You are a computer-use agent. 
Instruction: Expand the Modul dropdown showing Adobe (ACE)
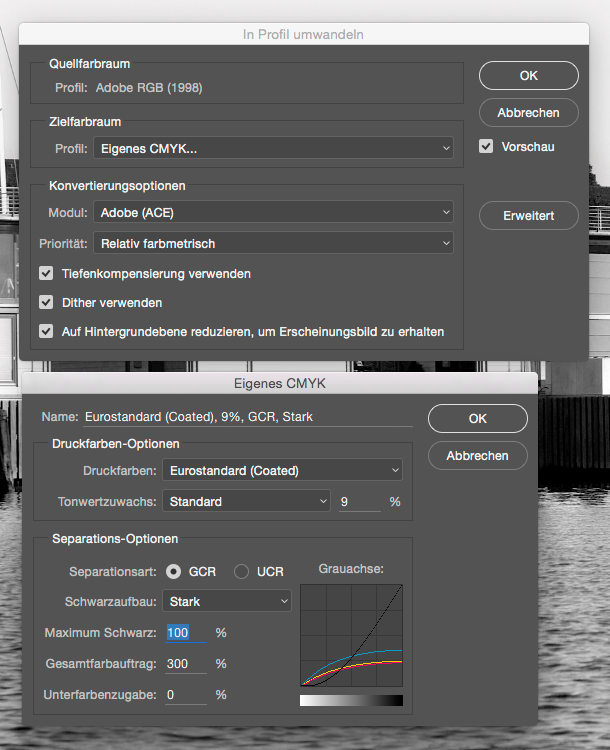coord(273,213)
